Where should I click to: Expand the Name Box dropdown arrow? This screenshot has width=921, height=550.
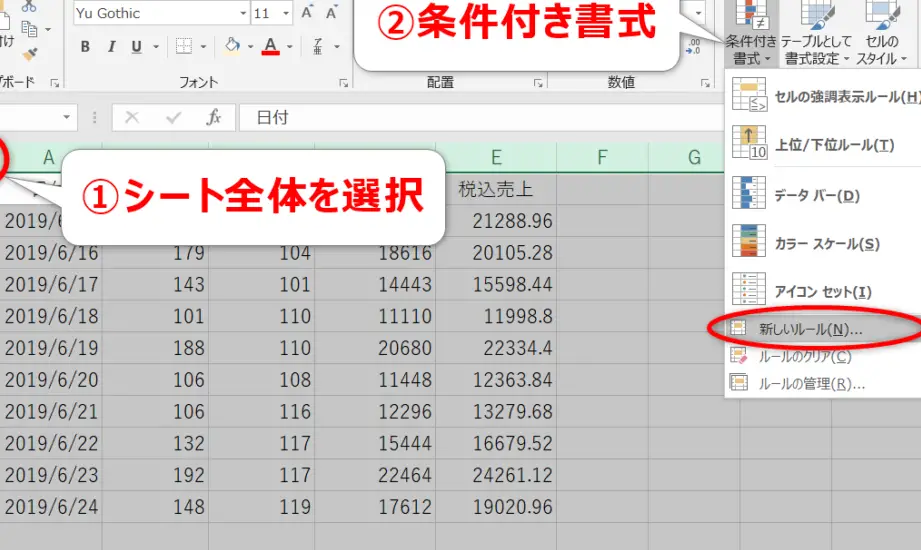[67, 118]
